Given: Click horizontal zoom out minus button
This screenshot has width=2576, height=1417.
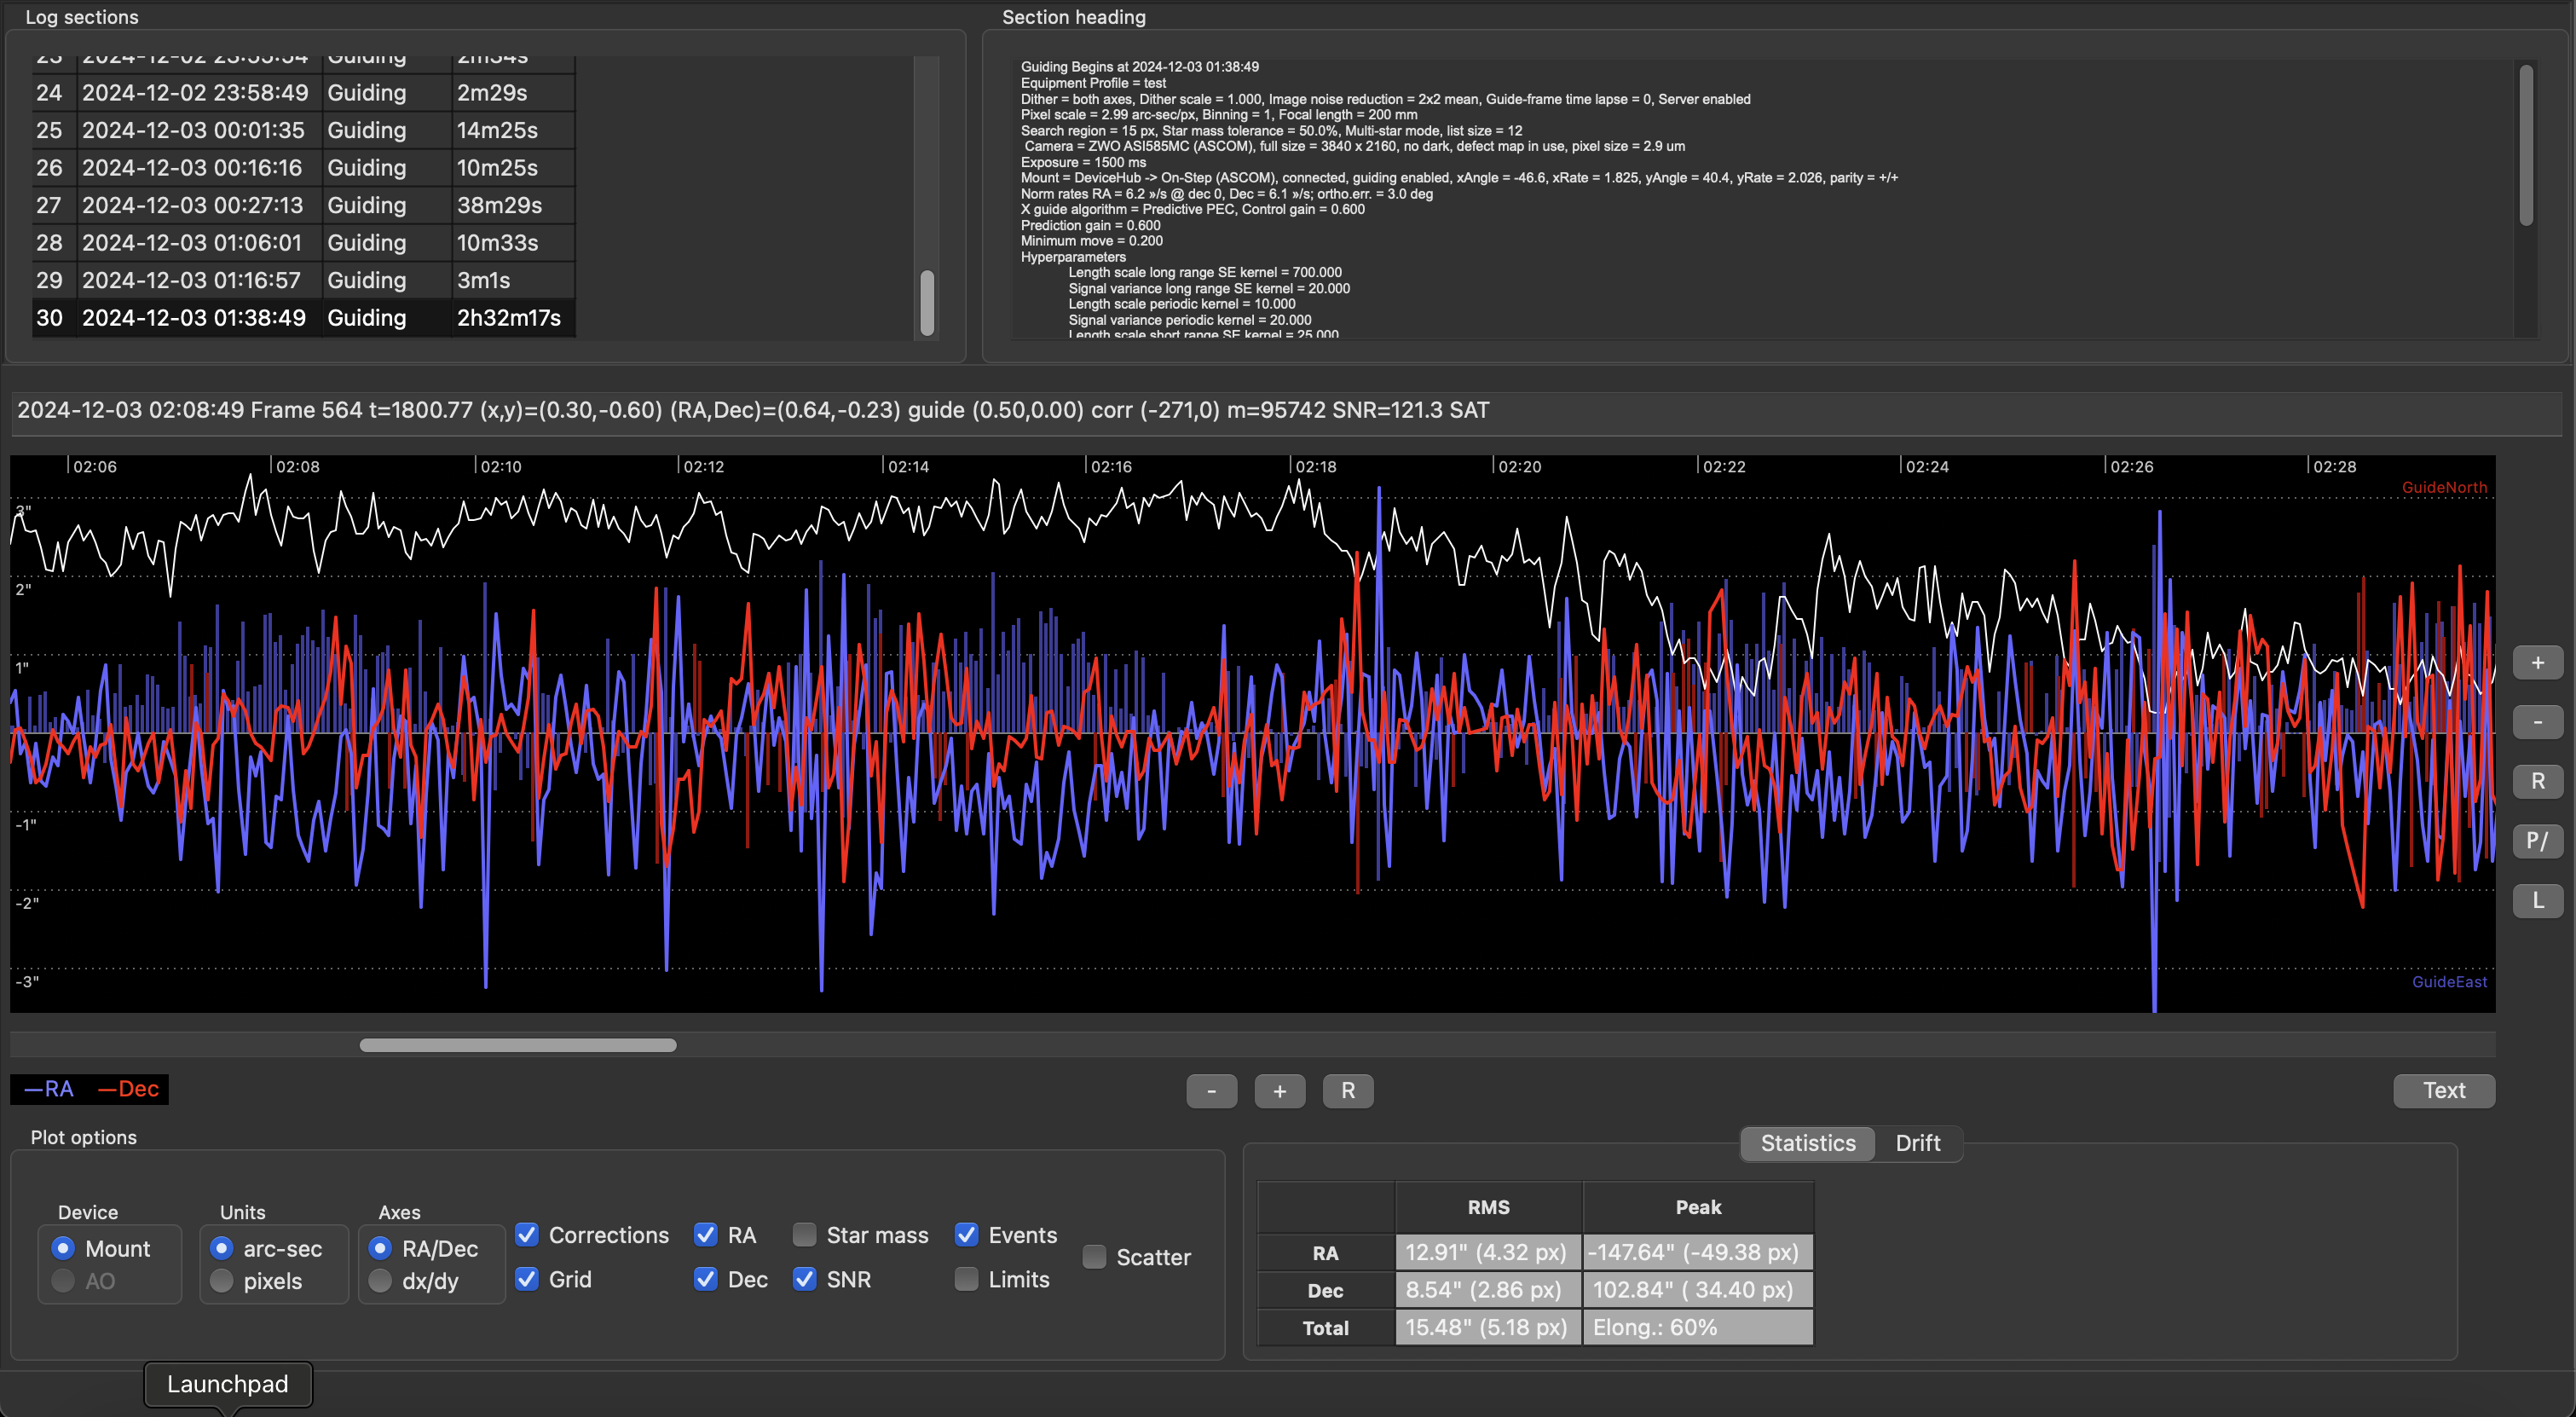Looking at the screenshot, I should (x=1211, y=1091).
